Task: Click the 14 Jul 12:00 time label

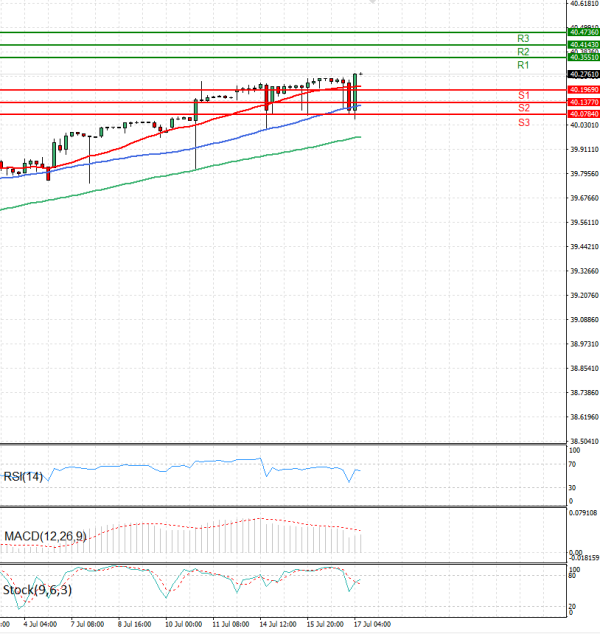Action: pos(278,624)
